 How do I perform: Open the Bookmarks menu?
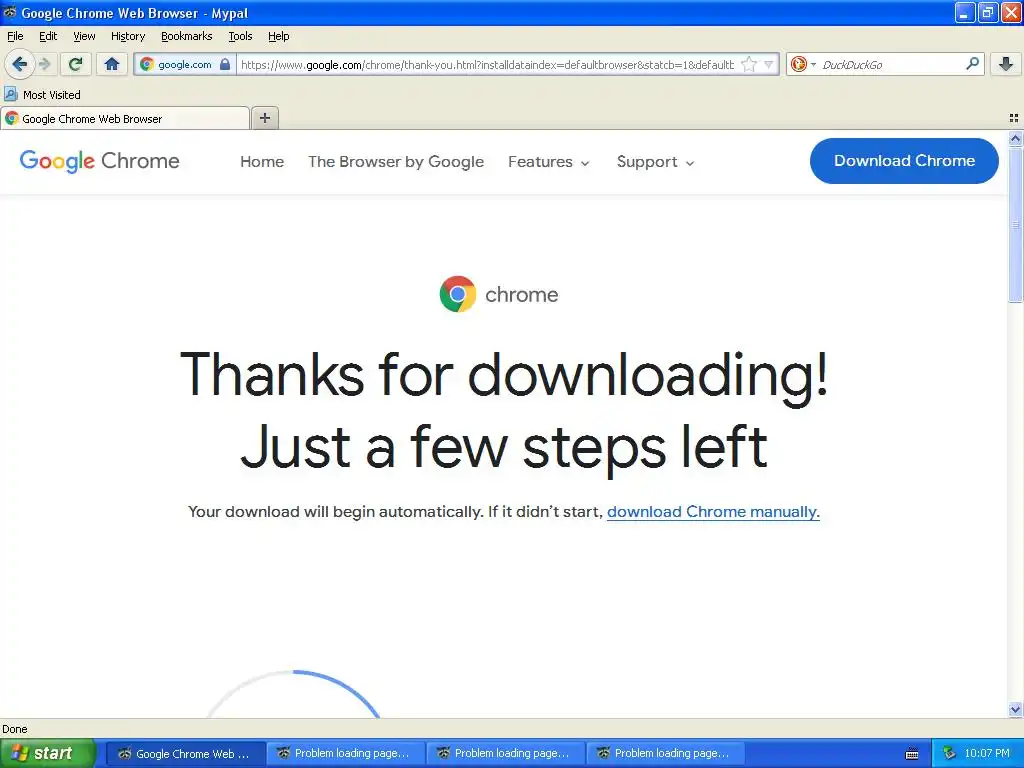187,36
